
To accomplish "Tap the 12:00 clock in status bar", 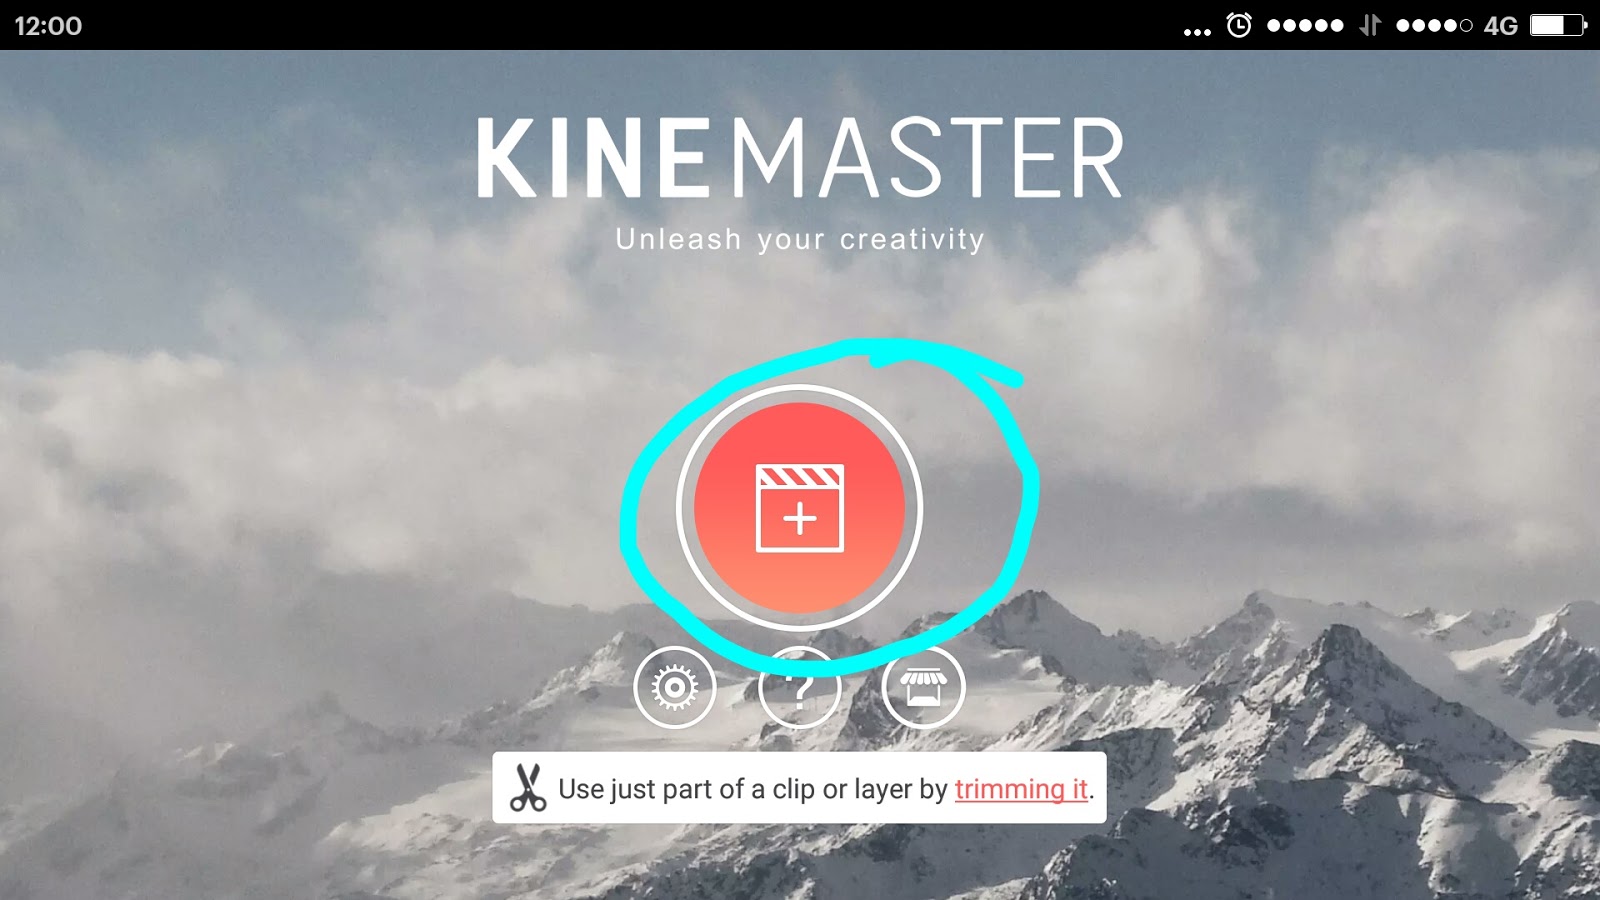I will pos(48,26).
